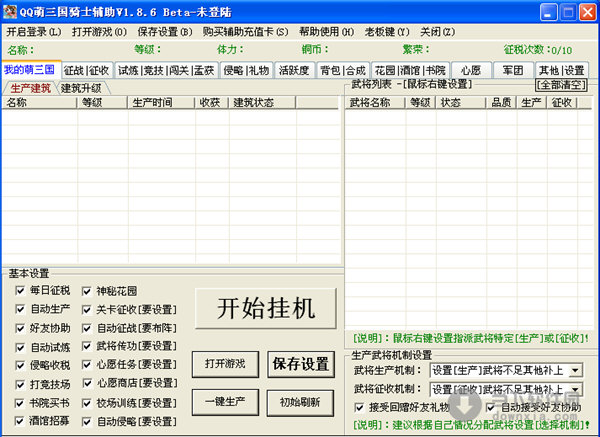Toggle the 神秘花园 checkbox
This screenshot has width=600, height=437.
(86, 291)
